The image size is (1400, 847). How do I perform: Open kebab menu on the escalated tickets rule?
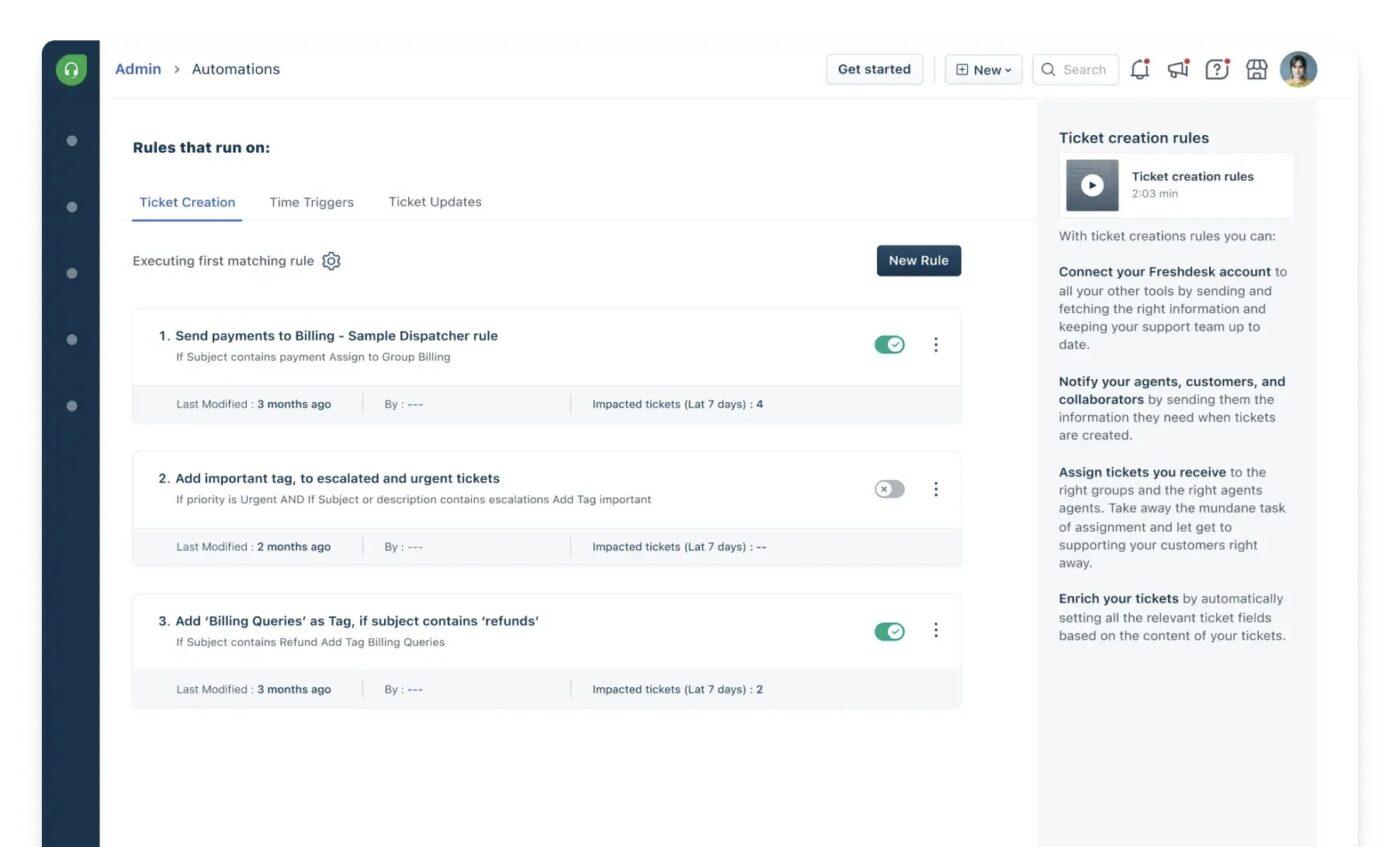[936, 489]
